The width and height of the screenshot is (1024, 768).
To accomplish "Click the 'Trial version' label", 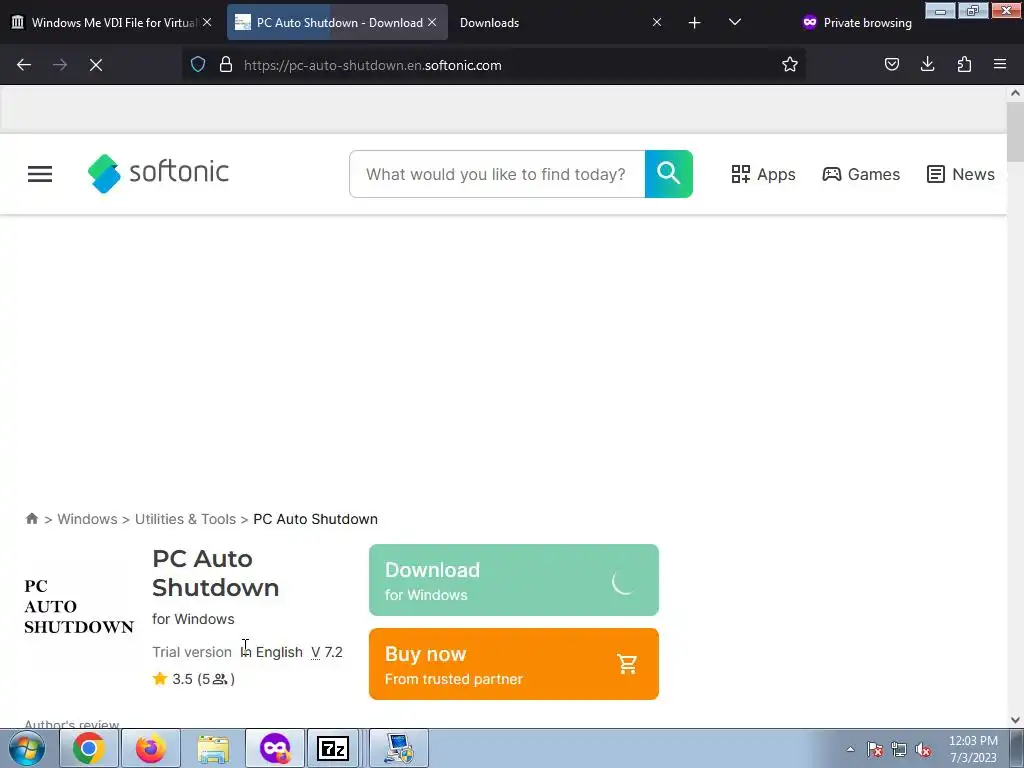I will (192, 652).
